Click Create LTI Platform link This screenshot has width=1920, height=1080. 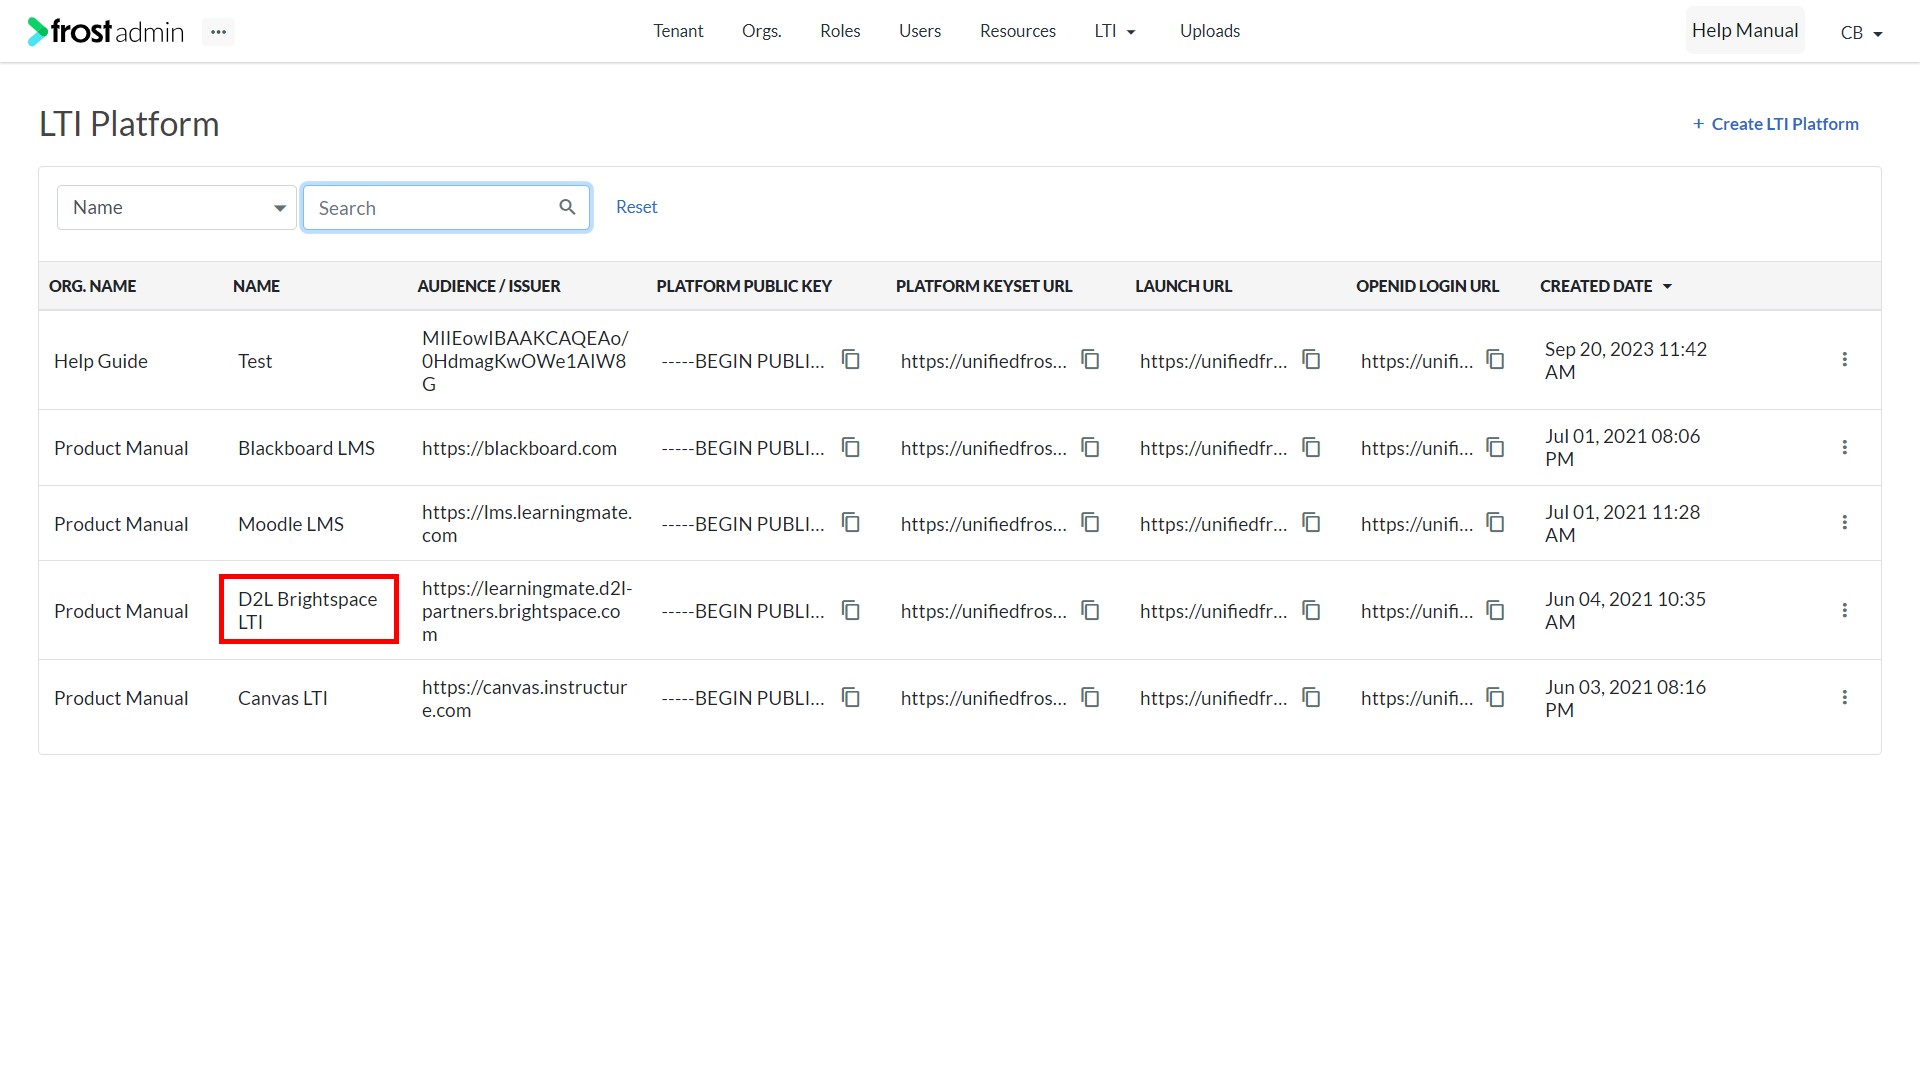pyautogui.click(x=1776, y=124)
